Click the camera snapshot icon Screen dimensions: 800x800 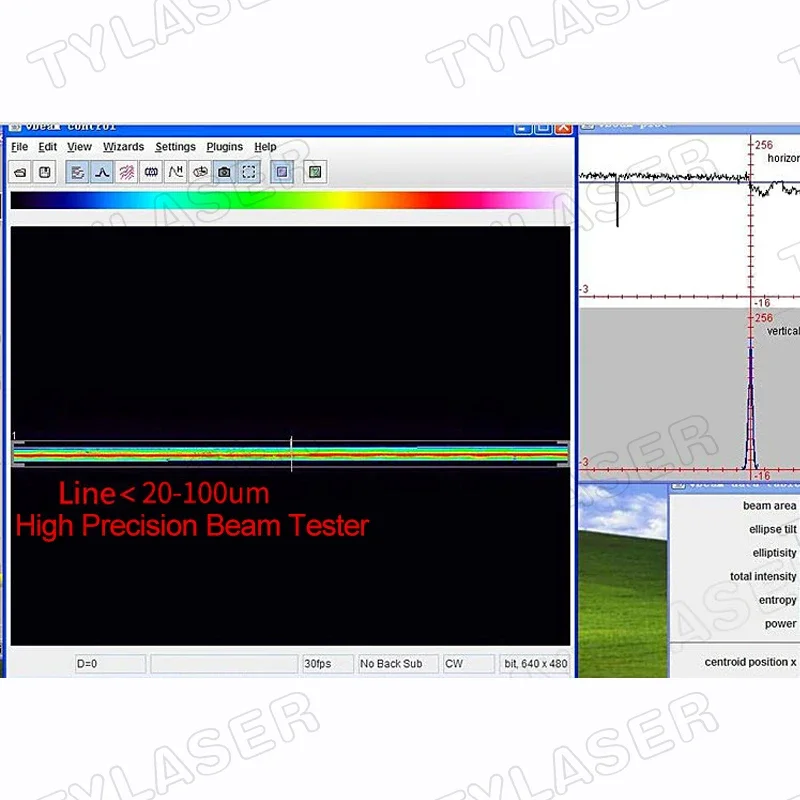click(x=224, y=172)
